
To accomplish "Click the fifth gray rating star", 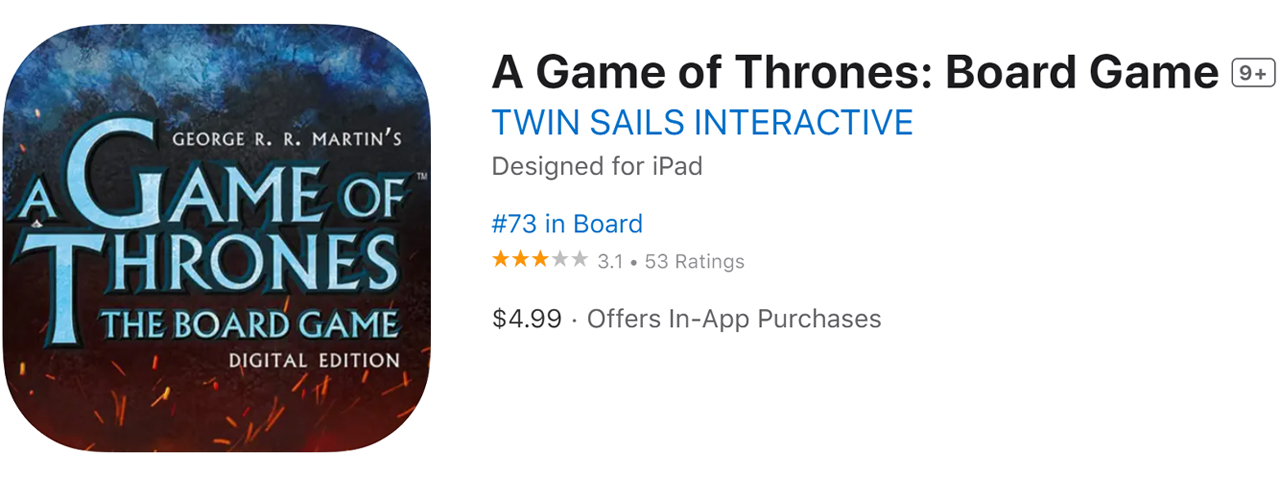I will [x=579, y=261].
